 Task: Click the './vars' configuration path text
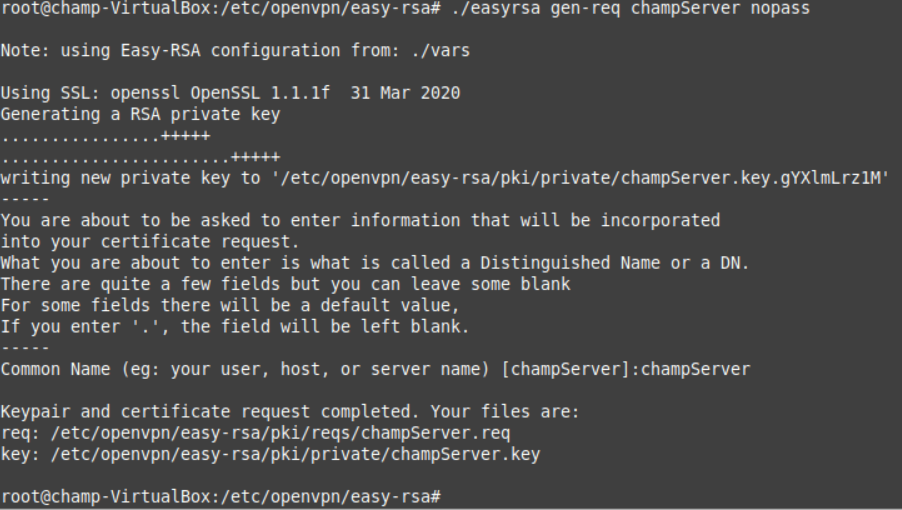[441, 51]
